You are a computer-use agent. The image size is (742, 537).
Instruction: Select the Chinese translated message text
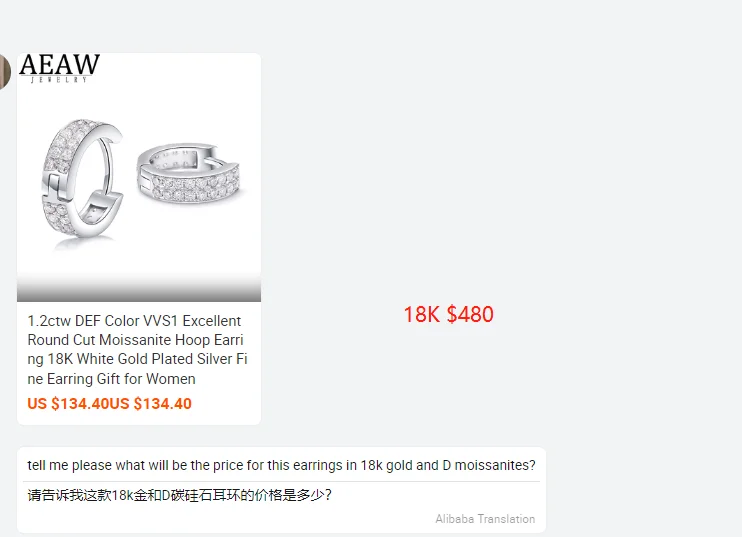click(x=179, y=495)
